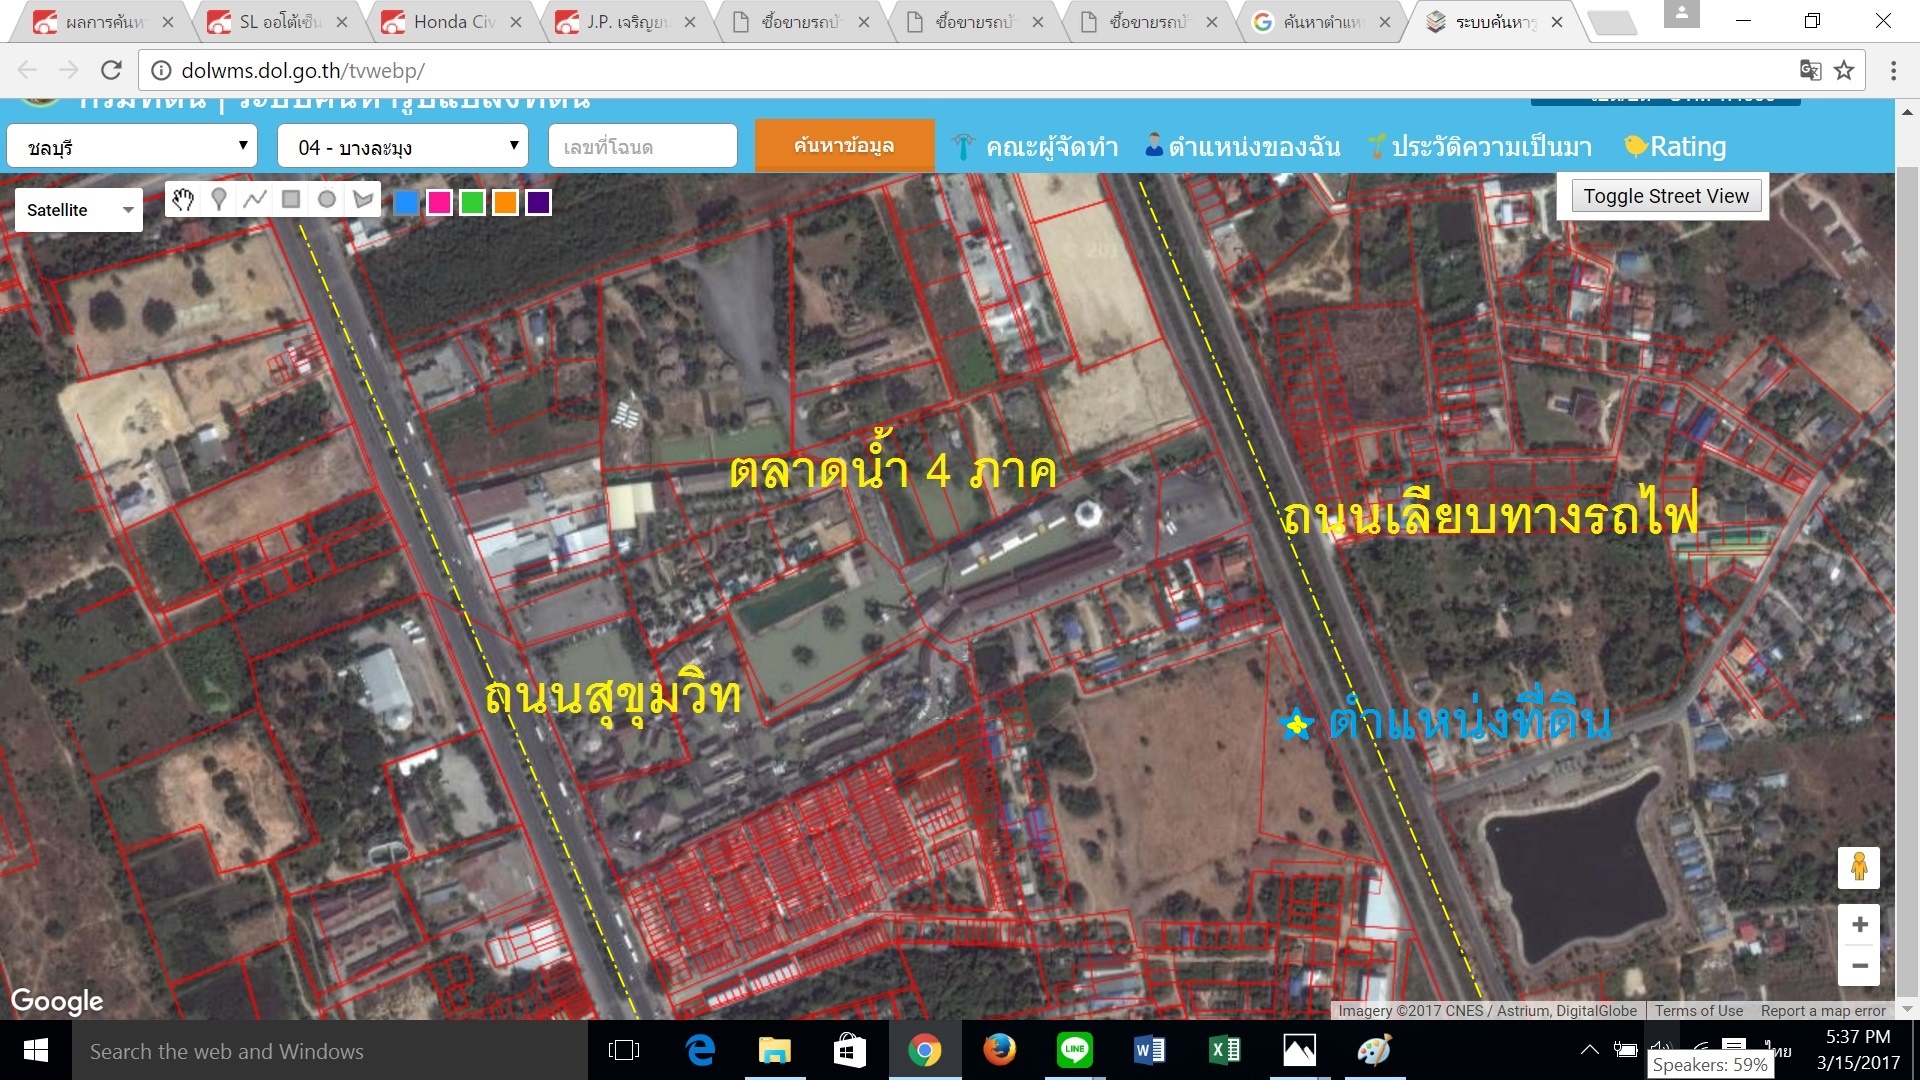Screen dimensions: 1920x1080
Task: Open the Rating menu item
Action: tap(1675, 147)
